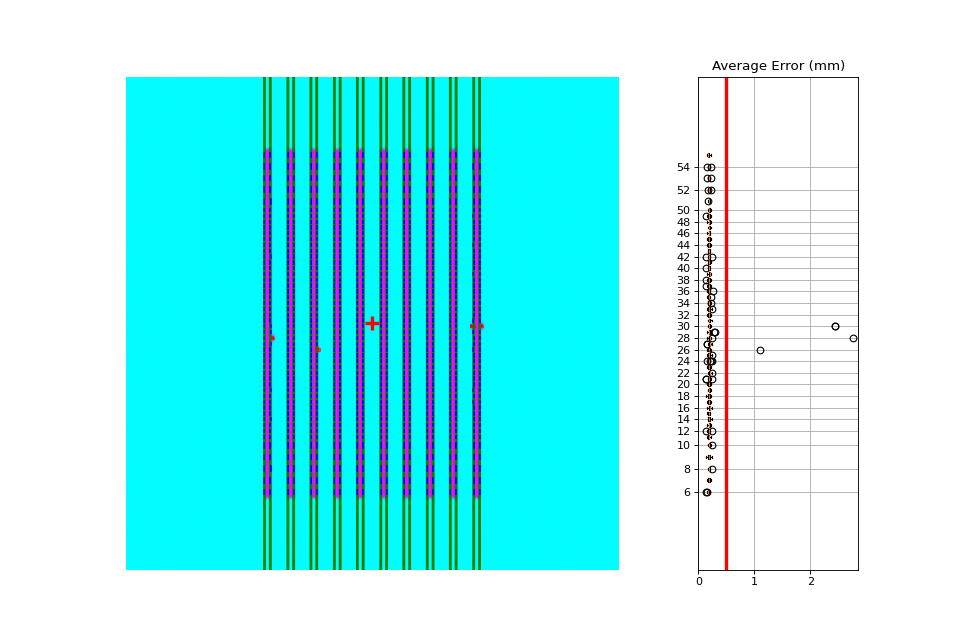
Task: Click the red vertical tolerance line in error plot
Action: click(x=726, y=323)
